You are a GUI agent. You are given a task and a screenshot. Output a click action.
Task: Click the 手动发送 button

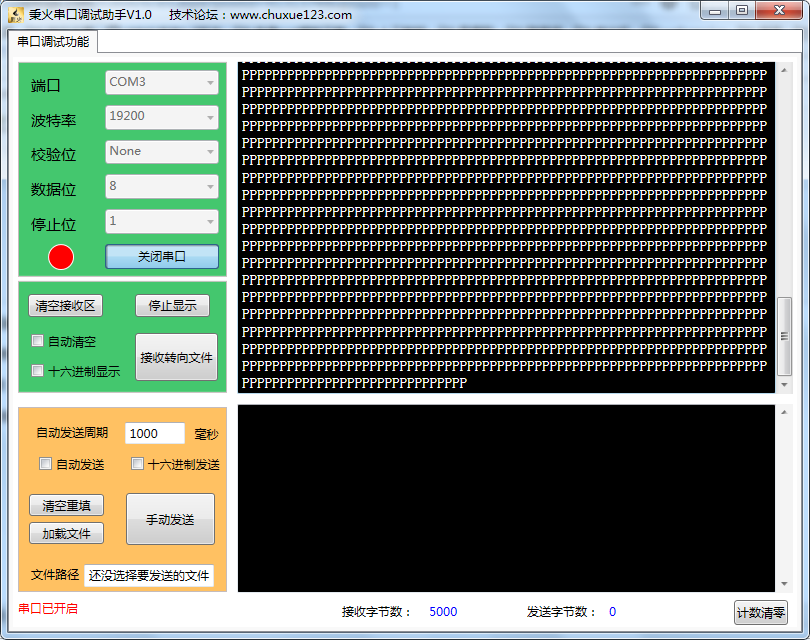tap(170, 519)
